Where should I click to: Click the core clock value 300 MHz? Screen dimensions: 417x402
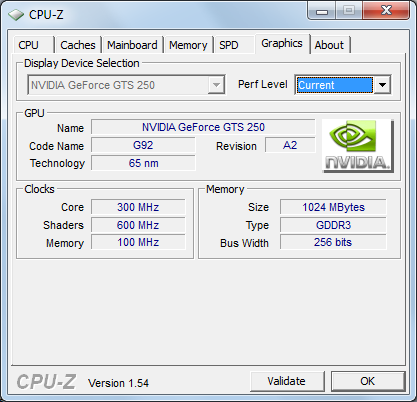click(x=138, y=207)
